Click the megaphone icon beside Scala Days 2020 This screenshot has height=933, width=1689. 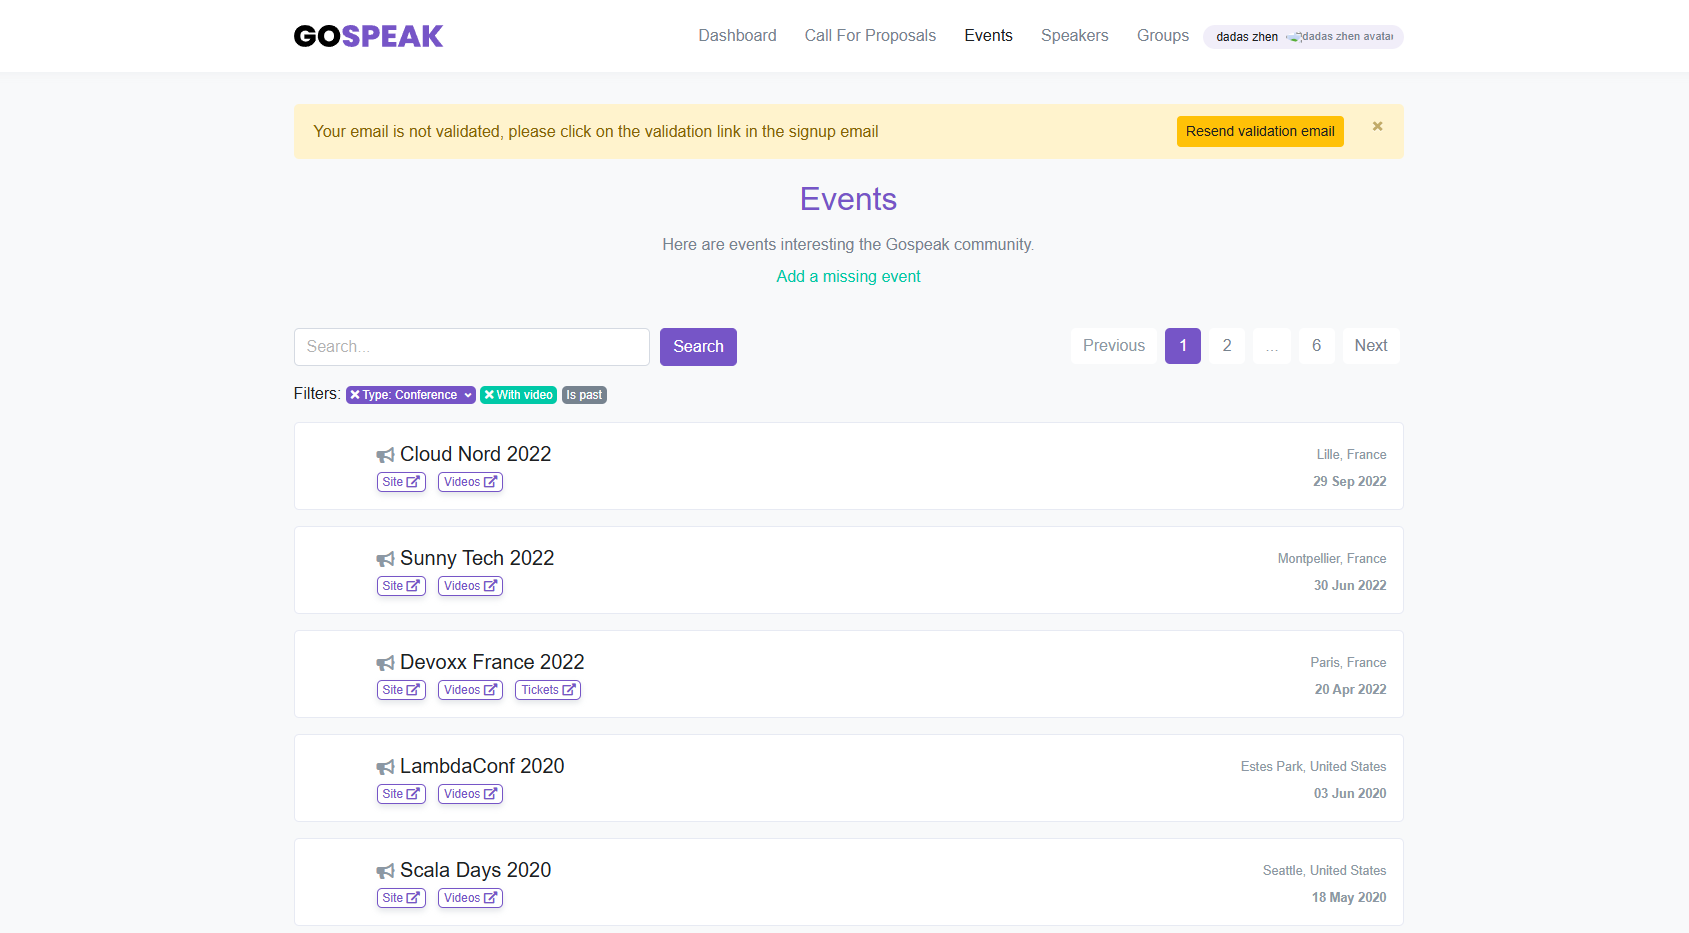point(385,871)
